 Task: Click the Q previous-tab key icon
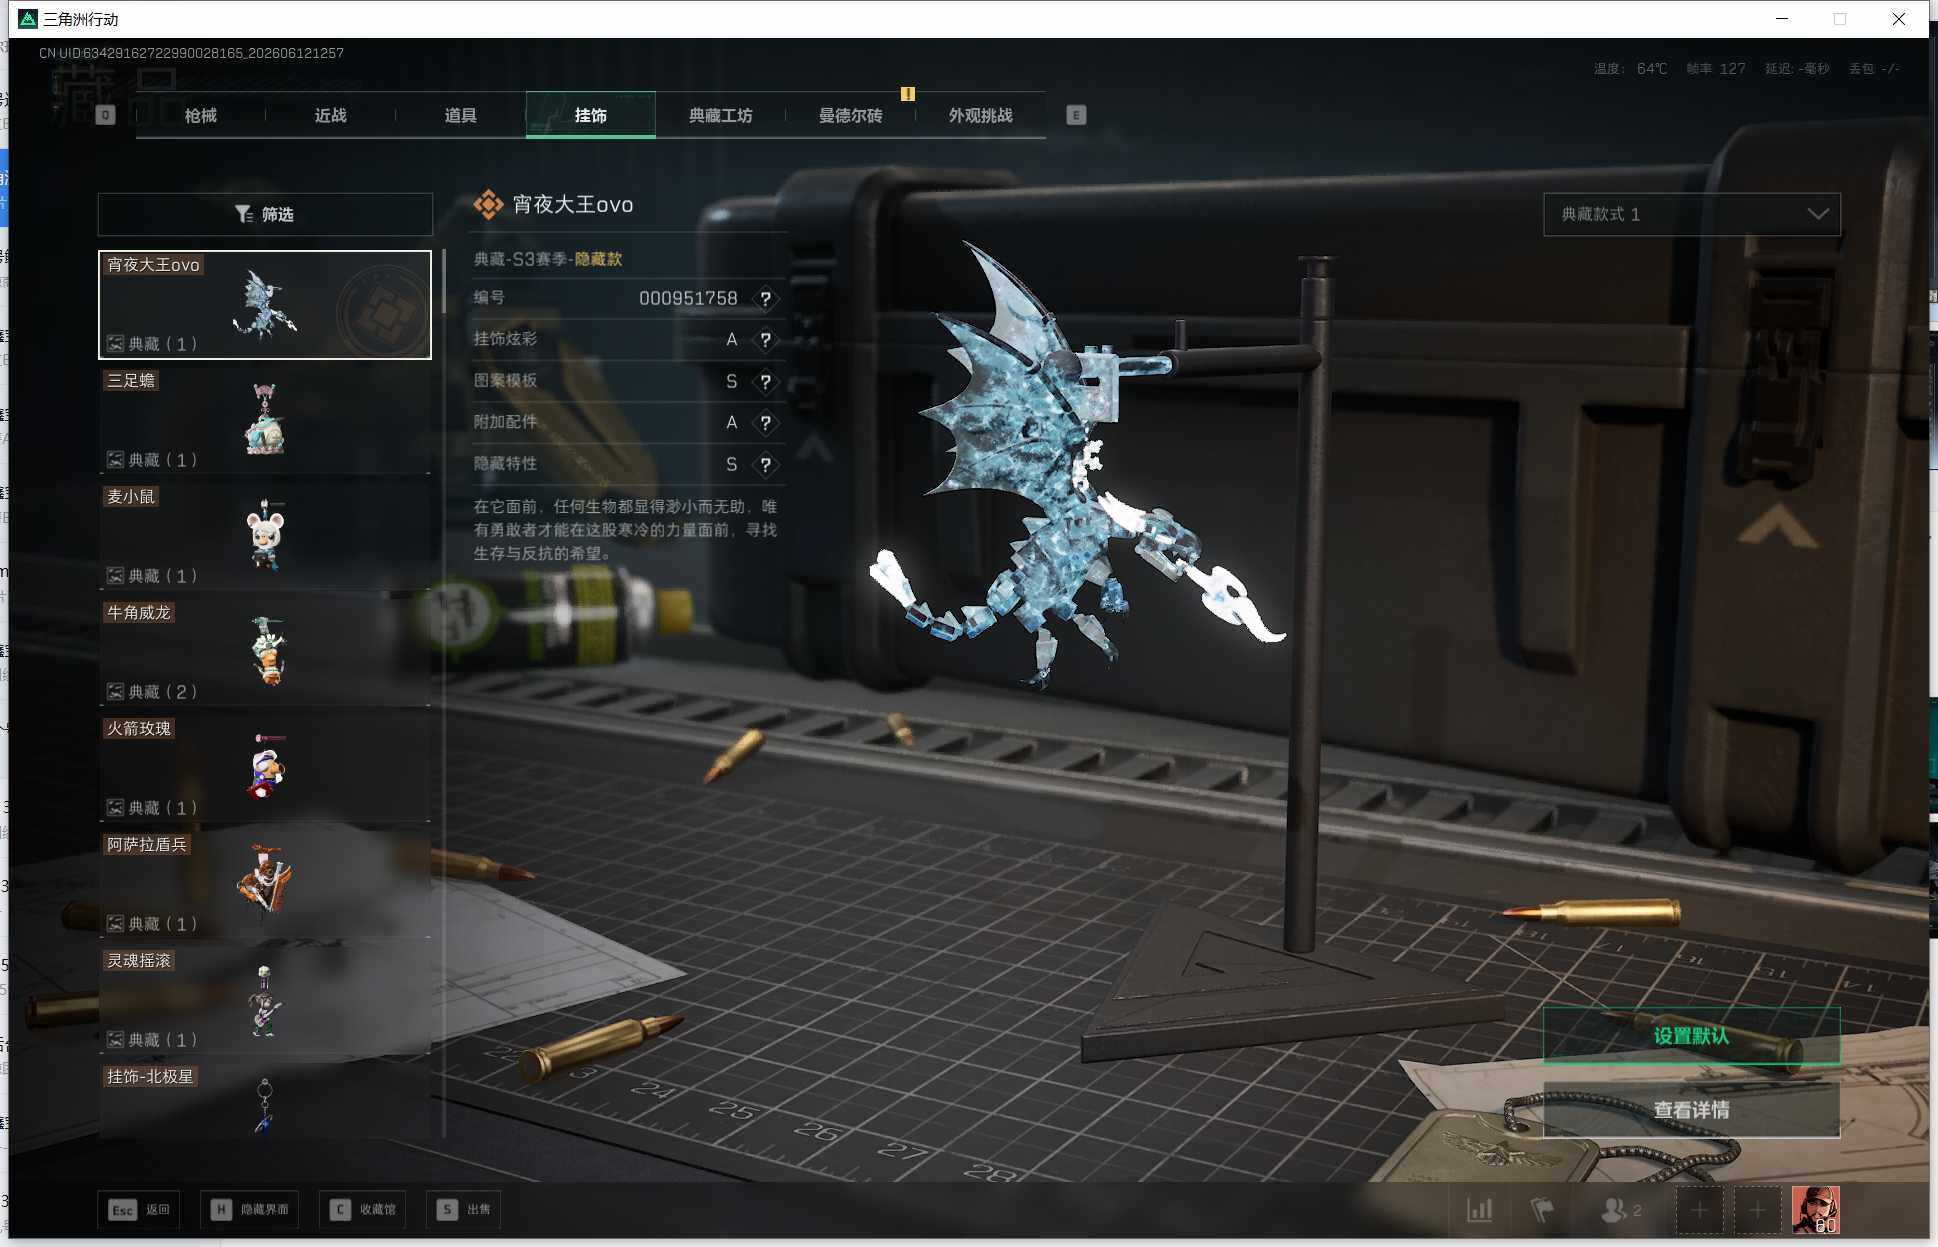pyautogui.click(x=105, y=115)
